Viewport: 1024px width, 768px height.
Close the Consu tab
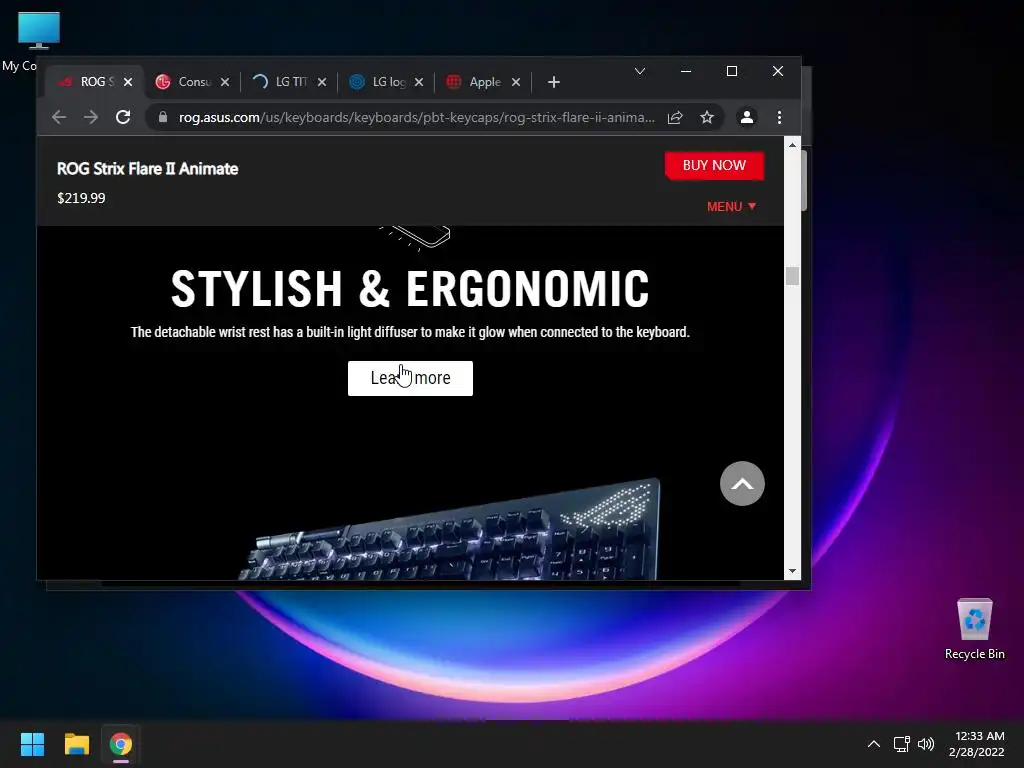tap(225, 82)
